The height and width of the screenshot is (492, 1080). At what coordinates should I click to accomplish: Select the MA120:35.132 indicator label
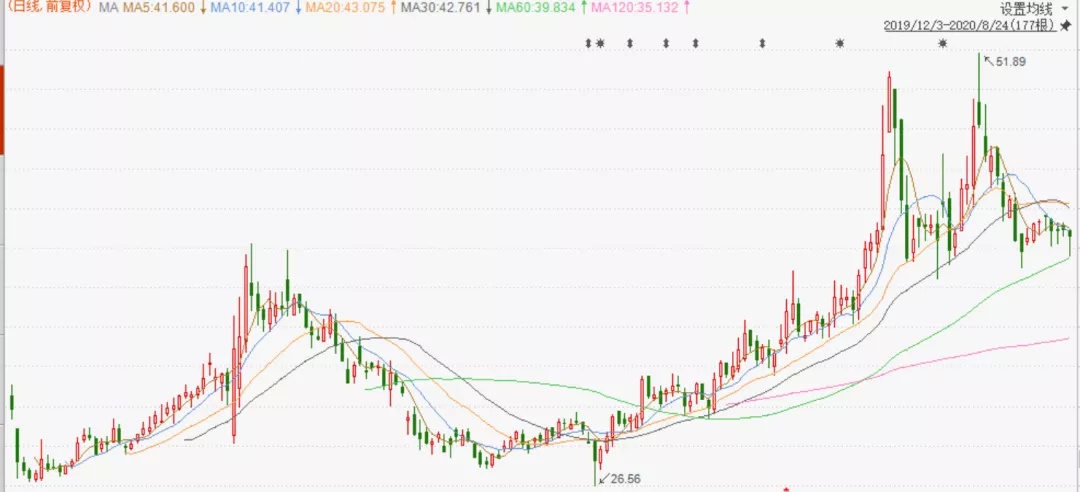point(634,8)
